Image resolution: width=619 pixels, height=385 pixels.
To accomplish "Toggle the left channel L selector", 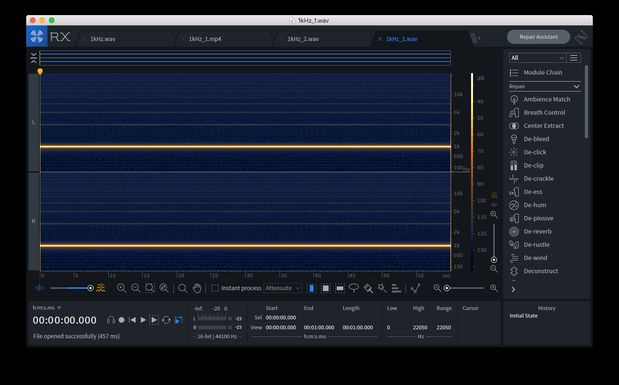I will click(x=34, y=122).
